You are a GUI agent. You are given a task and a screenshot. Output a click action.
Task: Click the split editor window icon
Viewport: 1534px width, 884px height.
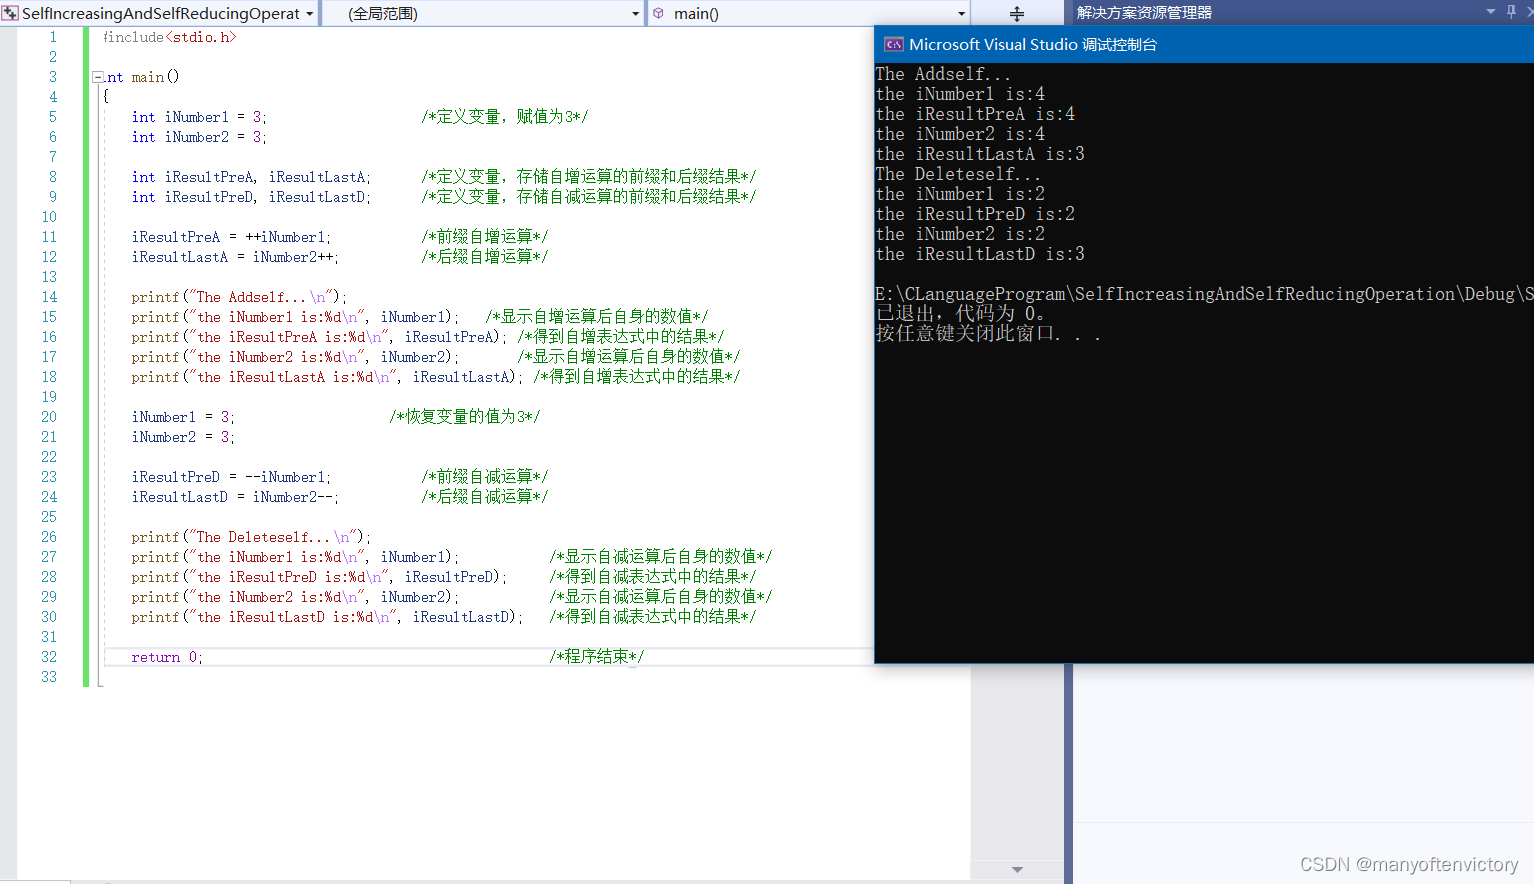pos(1017,14)
